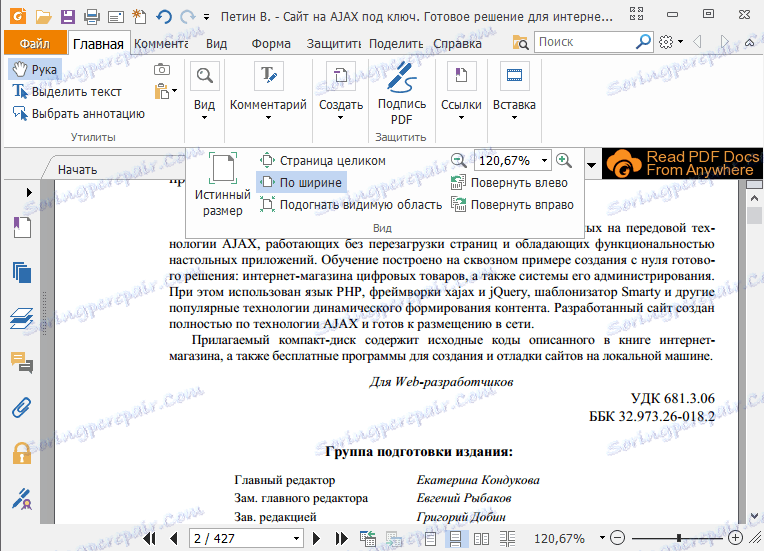This screenshot has height=551, width=764.
Task: Zoom in using the plus magnifier in Вид popup
Action: (x=564, y=160)
